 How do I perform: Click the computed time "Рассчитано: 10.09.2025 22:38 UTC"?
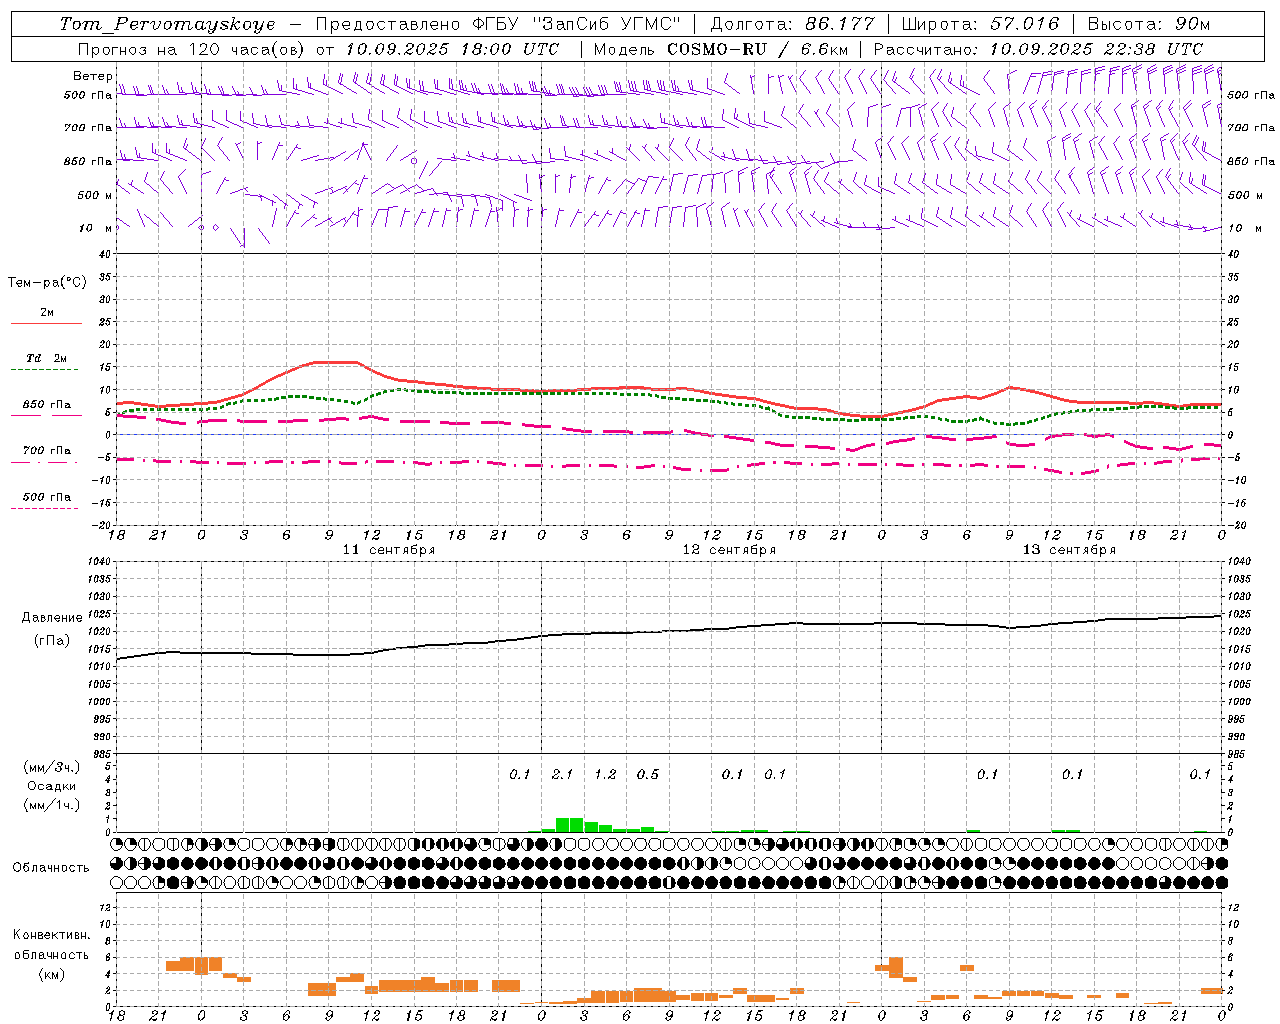(x=1038, y=49)
